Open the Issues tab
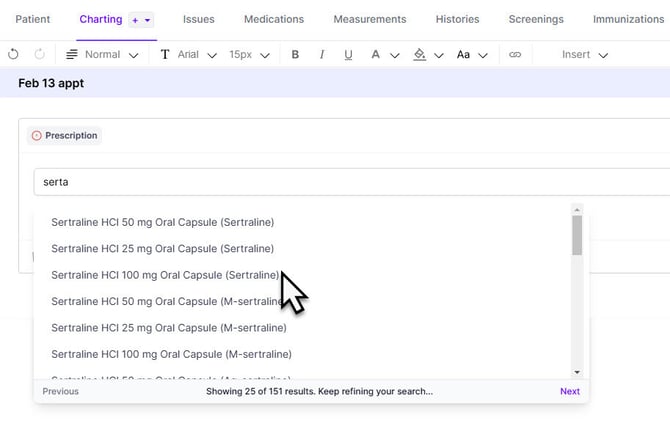The image size is (670, 434). pos(199,19)
